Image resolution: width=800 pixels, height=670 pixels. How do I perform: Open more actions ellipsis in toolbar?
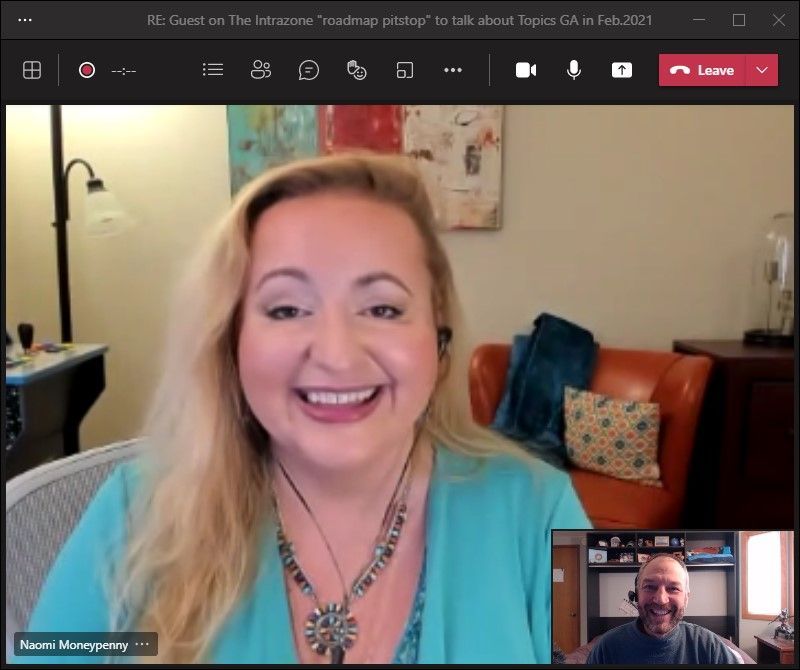453,70
